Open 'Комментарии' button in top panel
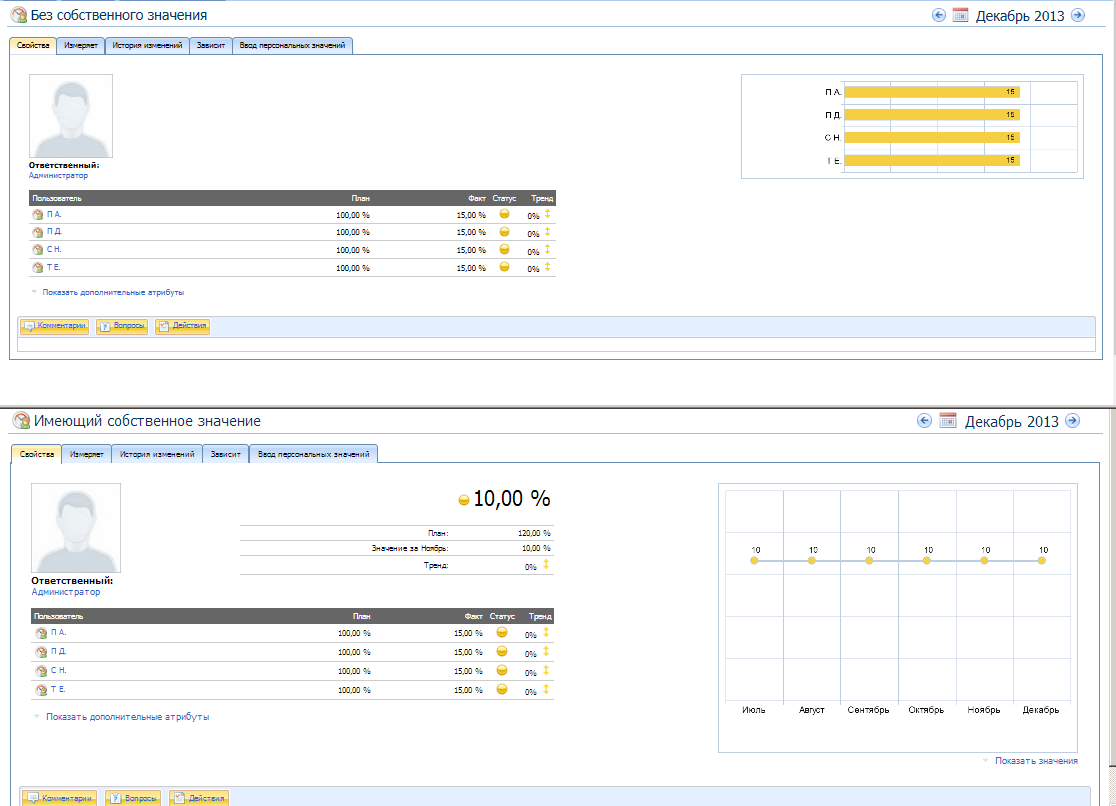1116x806 pixels. pos(55,326)
